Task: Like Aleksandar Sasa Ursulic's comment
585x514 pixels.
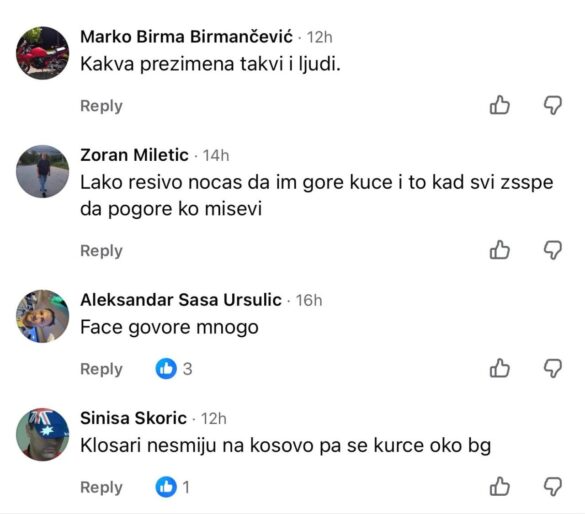Action: (x=500, y=368)
